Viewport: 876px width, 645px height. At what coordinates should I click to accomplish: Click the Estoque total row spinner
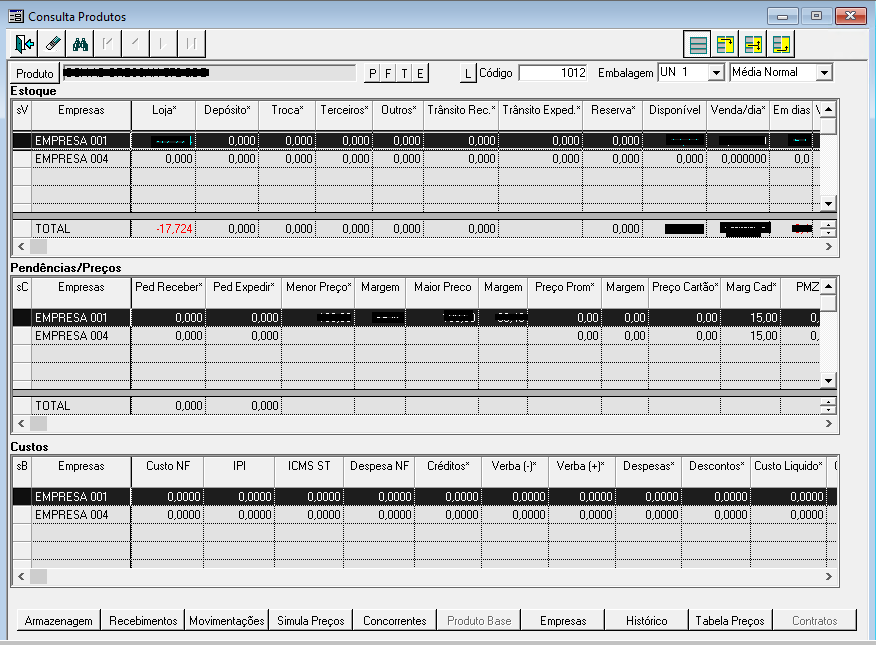tap(829, 228)
